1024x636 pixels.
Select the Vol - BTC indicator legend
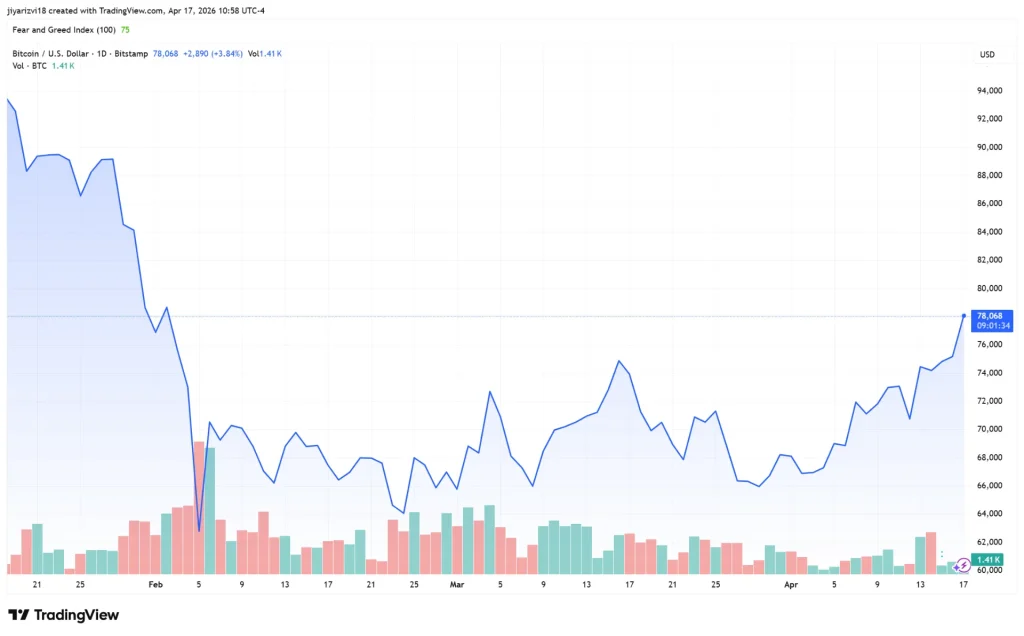click(x=28, y=65)
